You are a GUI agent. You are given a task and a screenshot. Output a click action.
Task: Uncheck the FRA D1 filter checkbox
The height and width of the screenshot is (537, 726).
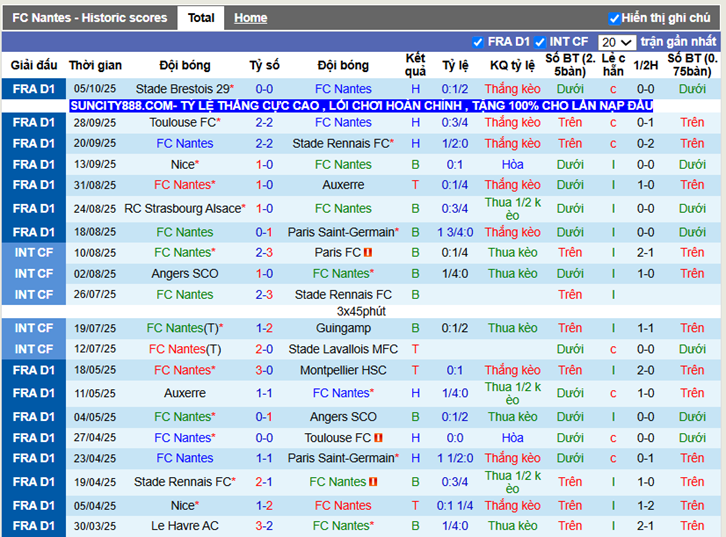tap(478, 42)
